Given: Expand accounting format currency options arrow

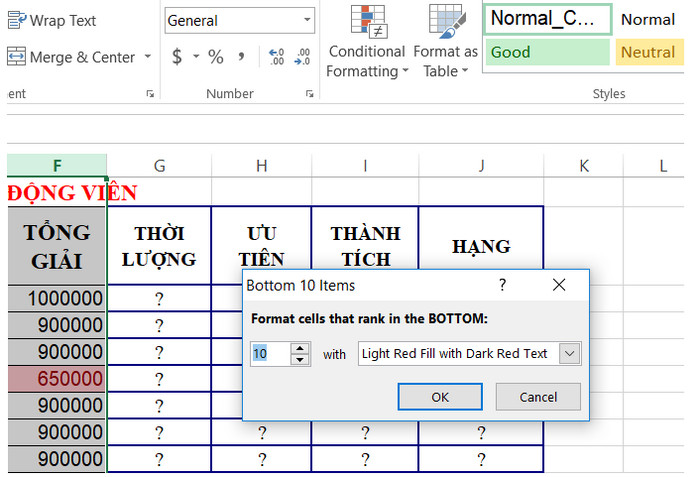Looking at the screenshot, I should (196, 57).
